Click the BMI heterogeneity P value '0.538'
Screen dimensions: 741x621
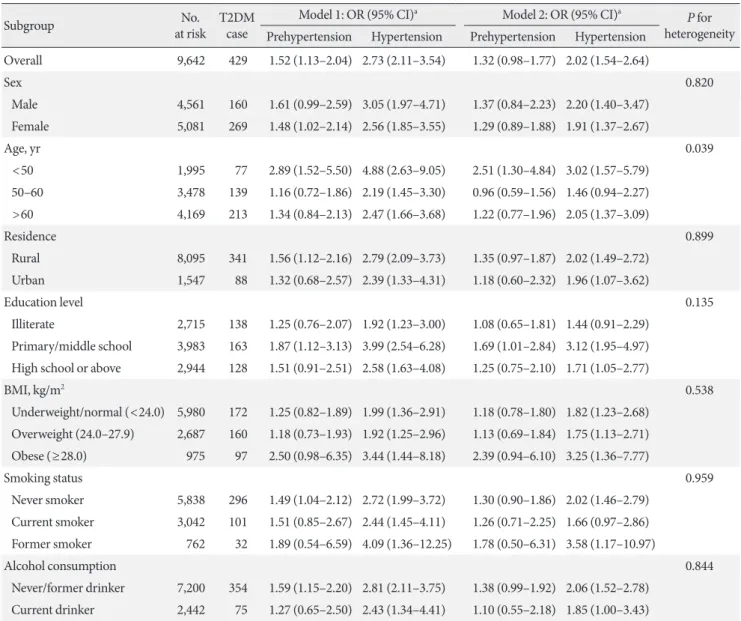pyautogui.click(x=699, y=390)
